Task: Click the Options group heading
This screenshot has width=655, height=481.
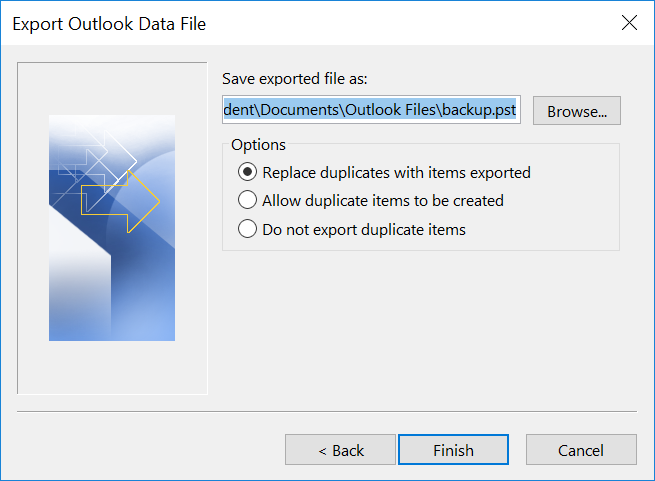Action: [x=258, y=145]
